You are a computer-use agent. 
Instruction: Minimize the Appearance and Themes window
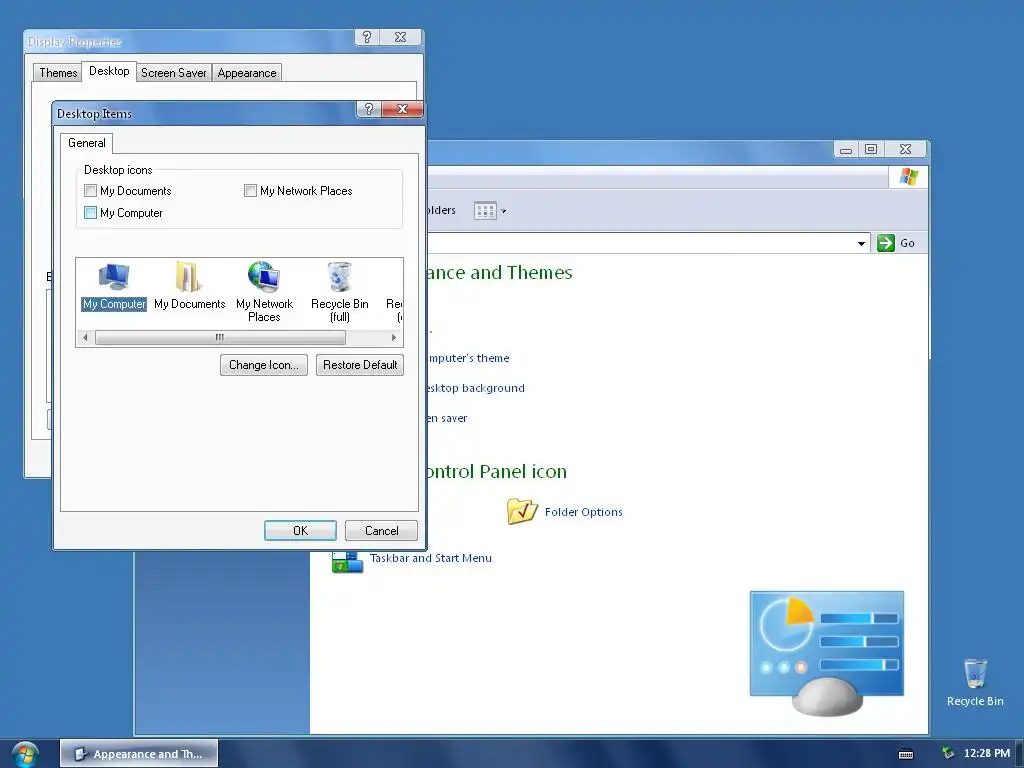click(x=846, y=150)
